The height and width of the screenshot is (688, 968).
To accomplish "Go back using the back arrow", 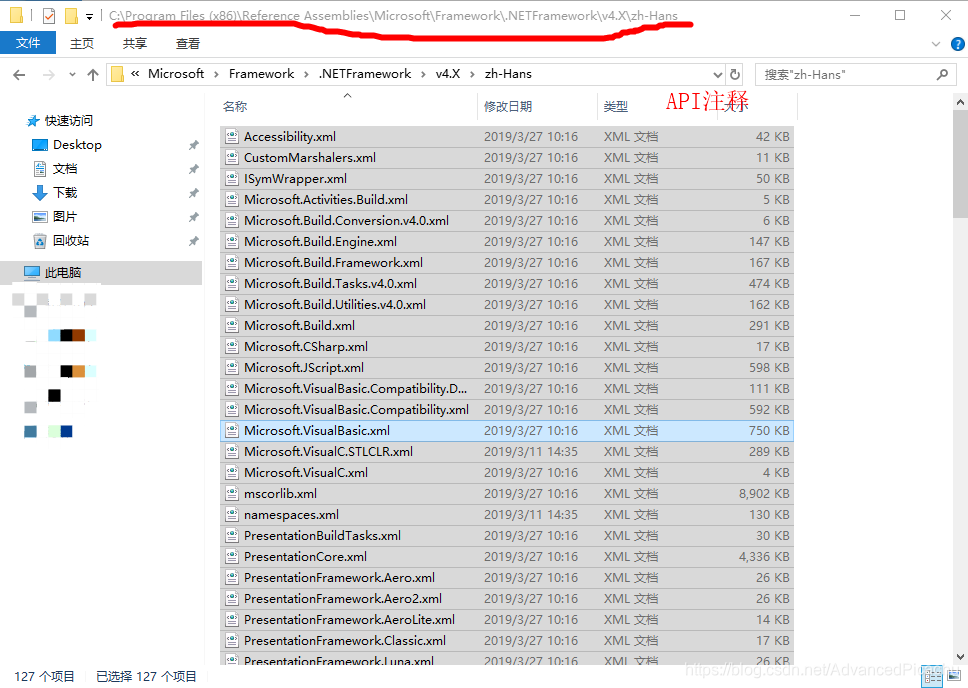I will [x=19, y=75].
